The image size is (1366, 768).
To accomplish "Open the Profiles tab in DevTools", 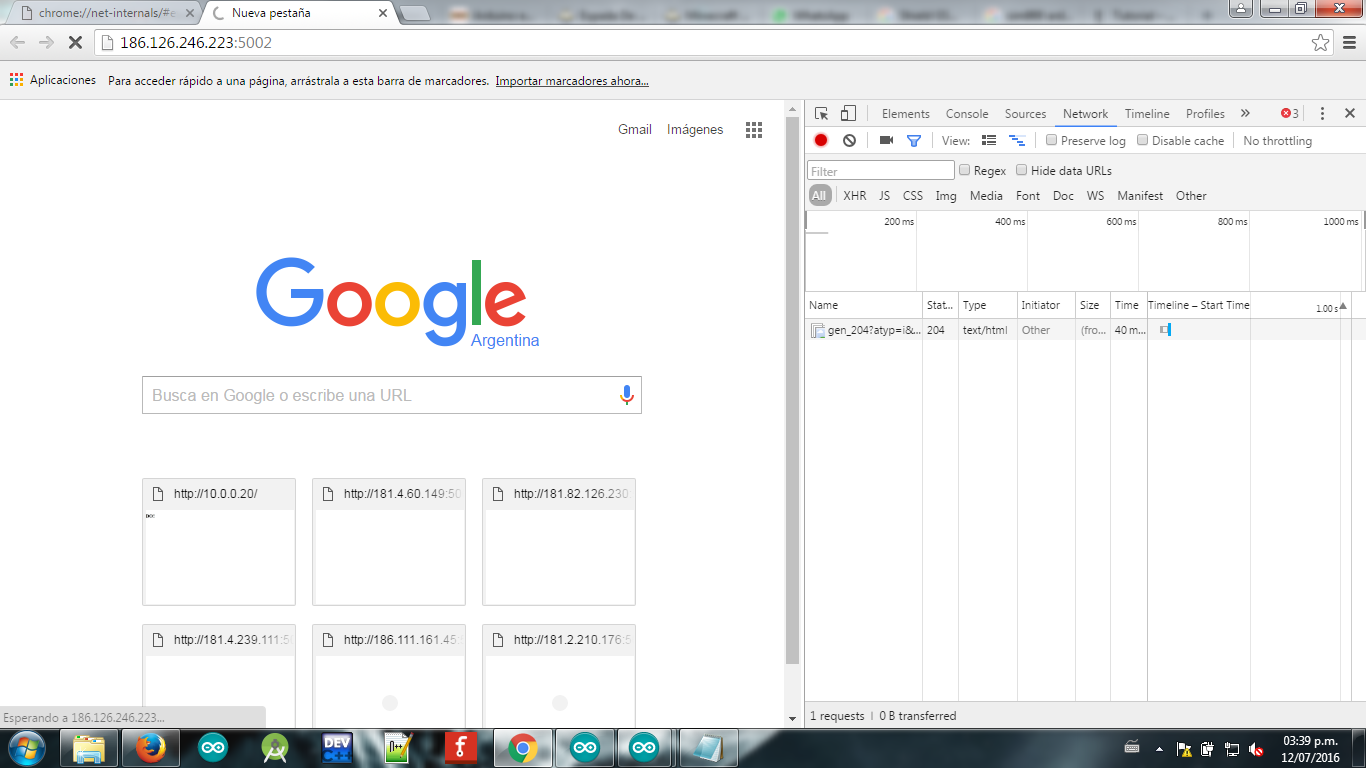I will (1205, 114).
